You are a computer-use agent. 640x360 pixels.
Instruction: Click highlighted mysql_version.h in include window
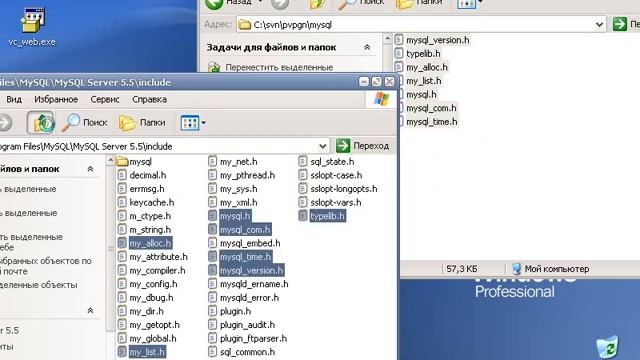[246, 271]
